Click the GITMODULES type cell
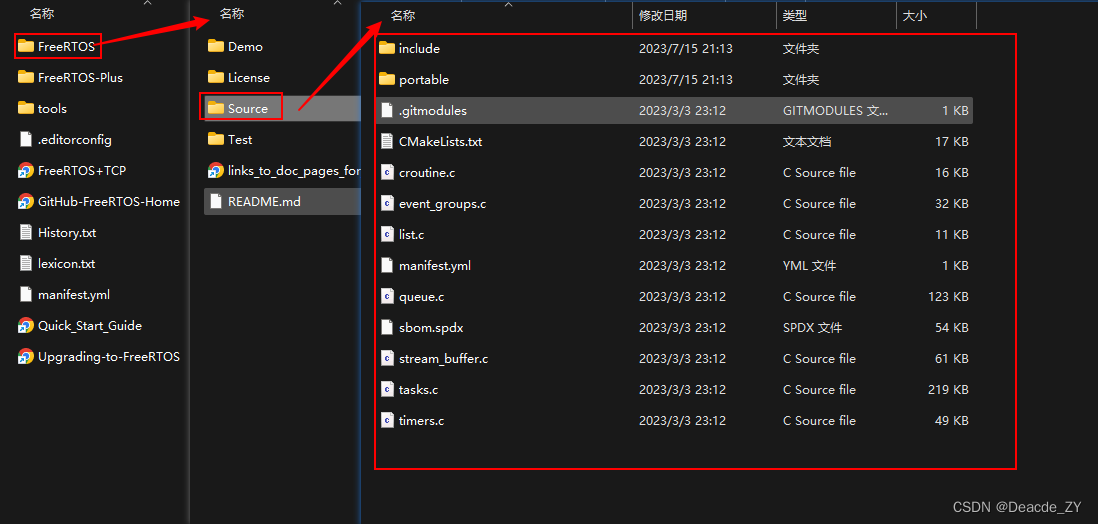Image resolution: width=1098 pixels, height=524 pixels. tap(835, 111)
